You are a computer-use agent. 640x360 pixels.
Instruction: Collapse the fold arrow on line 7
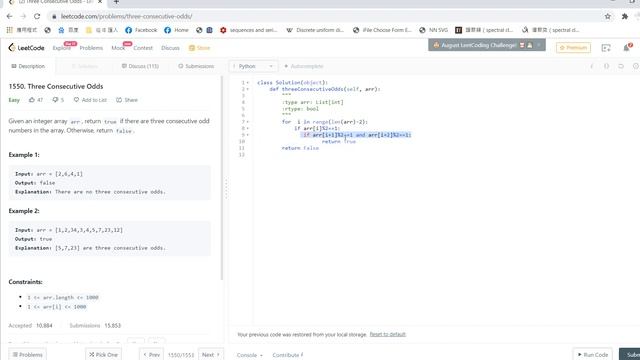click(247, 122)
